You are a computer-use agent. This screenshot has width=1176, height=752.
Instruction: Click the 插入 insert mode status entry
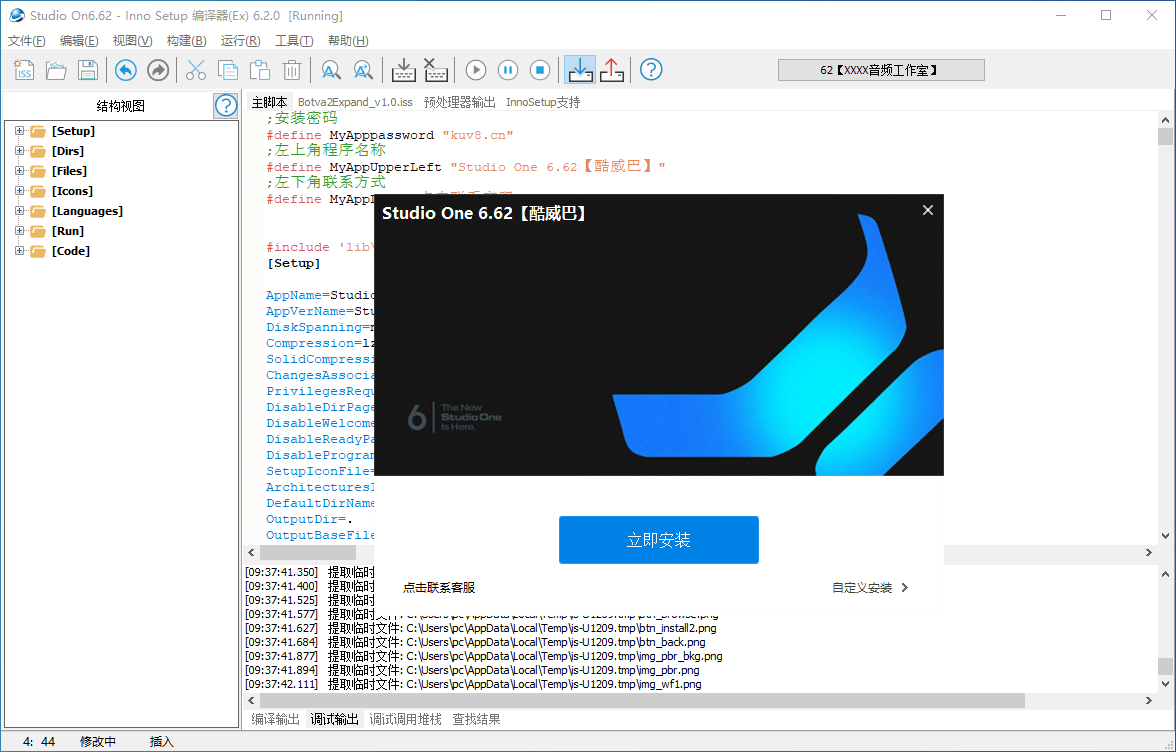point(161,742)
